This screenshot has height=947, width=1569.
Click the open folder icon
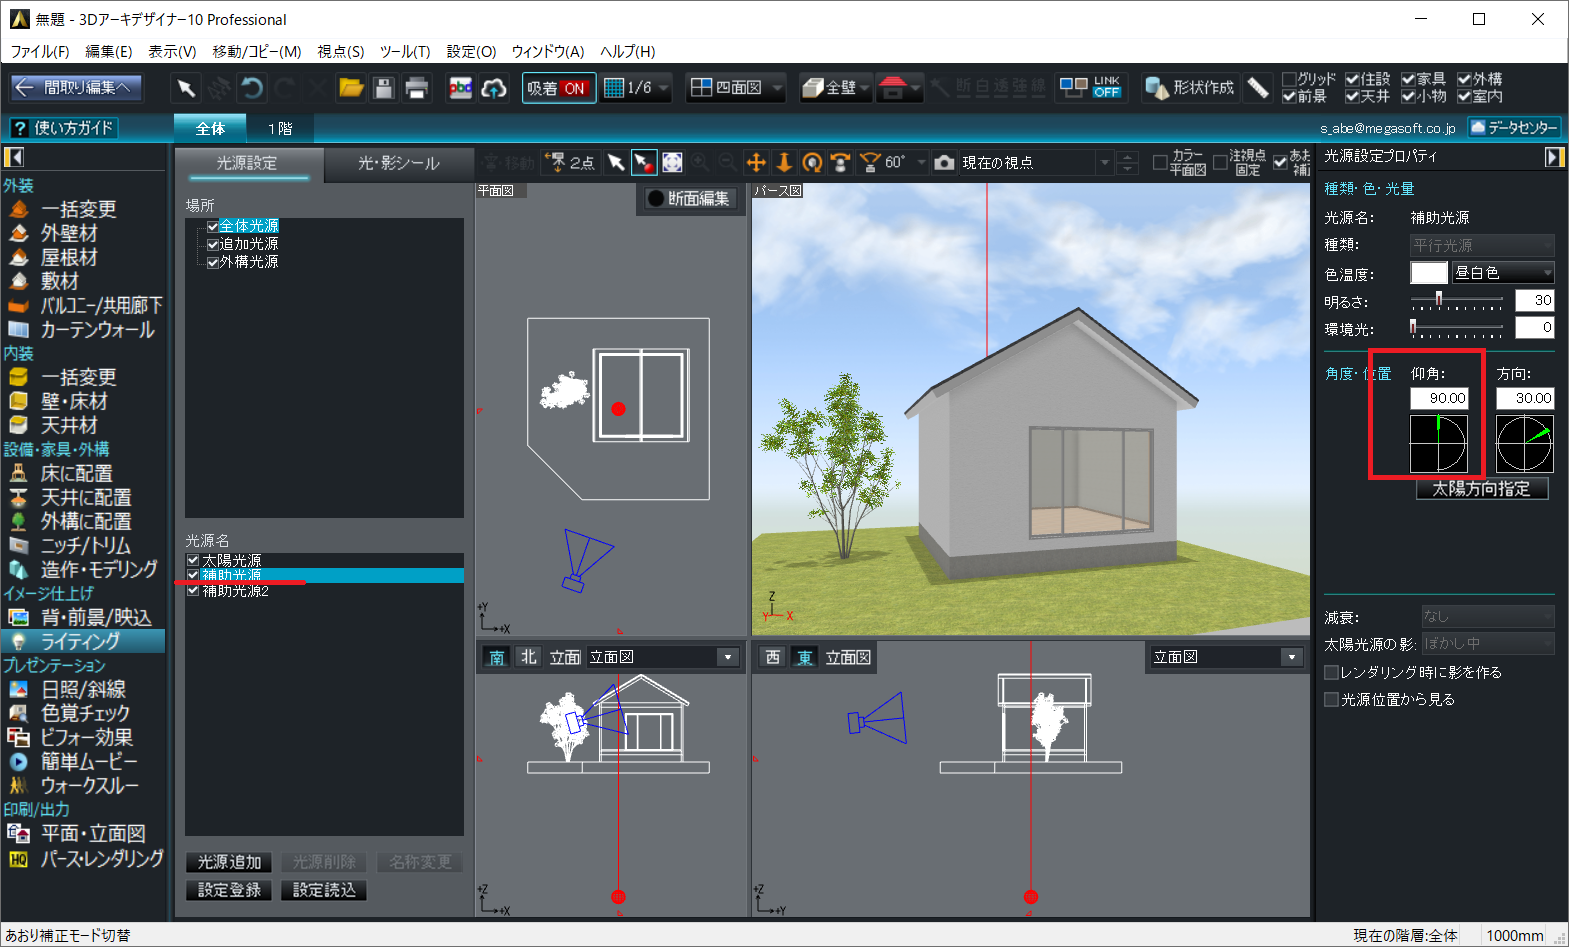(x=351, y=88)
